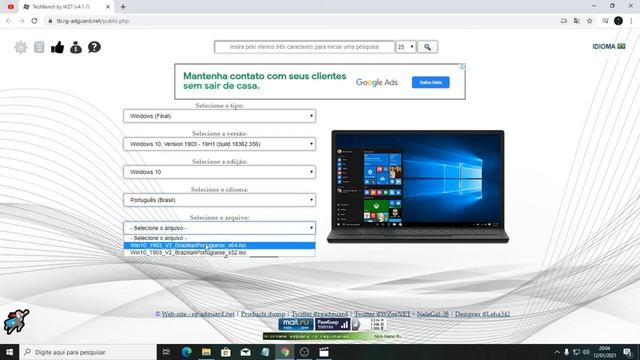Close the Google Ads banner via corner icon

462,67
